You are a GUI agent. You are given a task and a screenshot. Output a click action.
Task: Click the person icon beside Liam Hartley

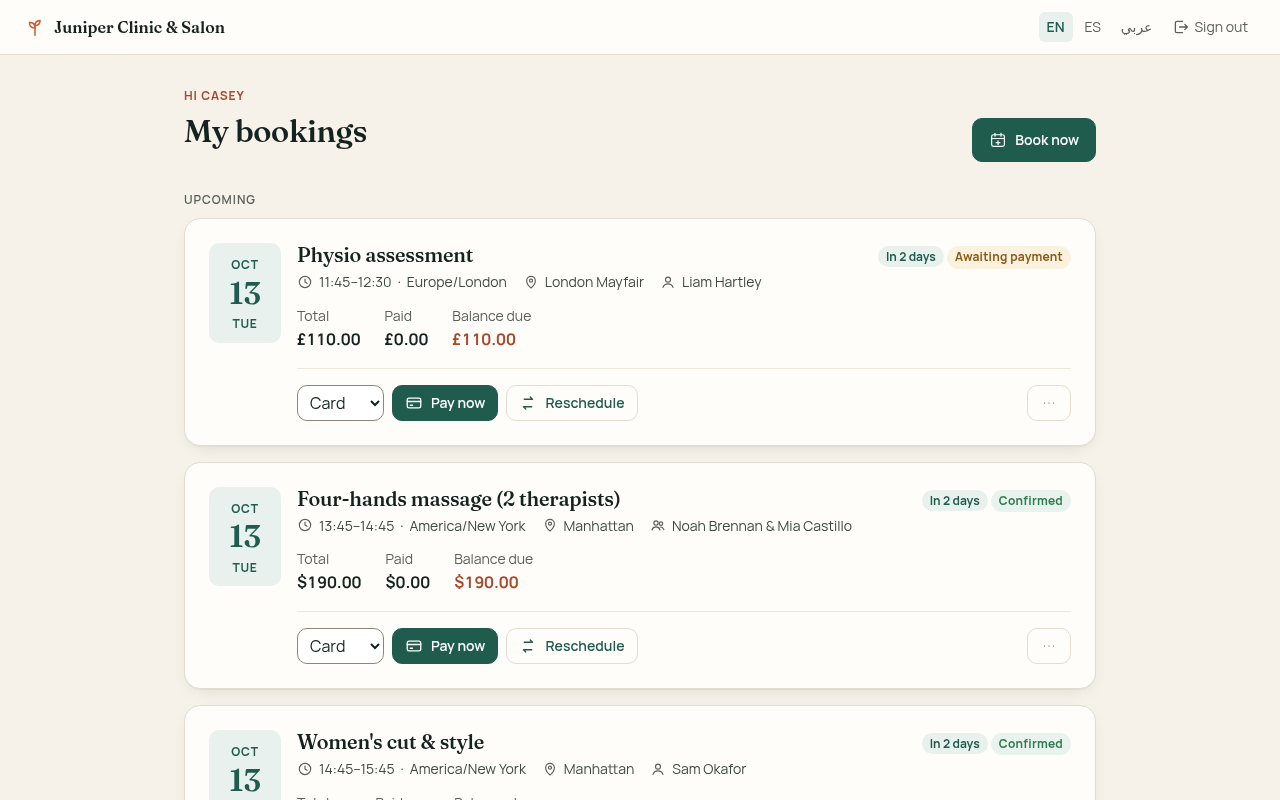[668, 282]
